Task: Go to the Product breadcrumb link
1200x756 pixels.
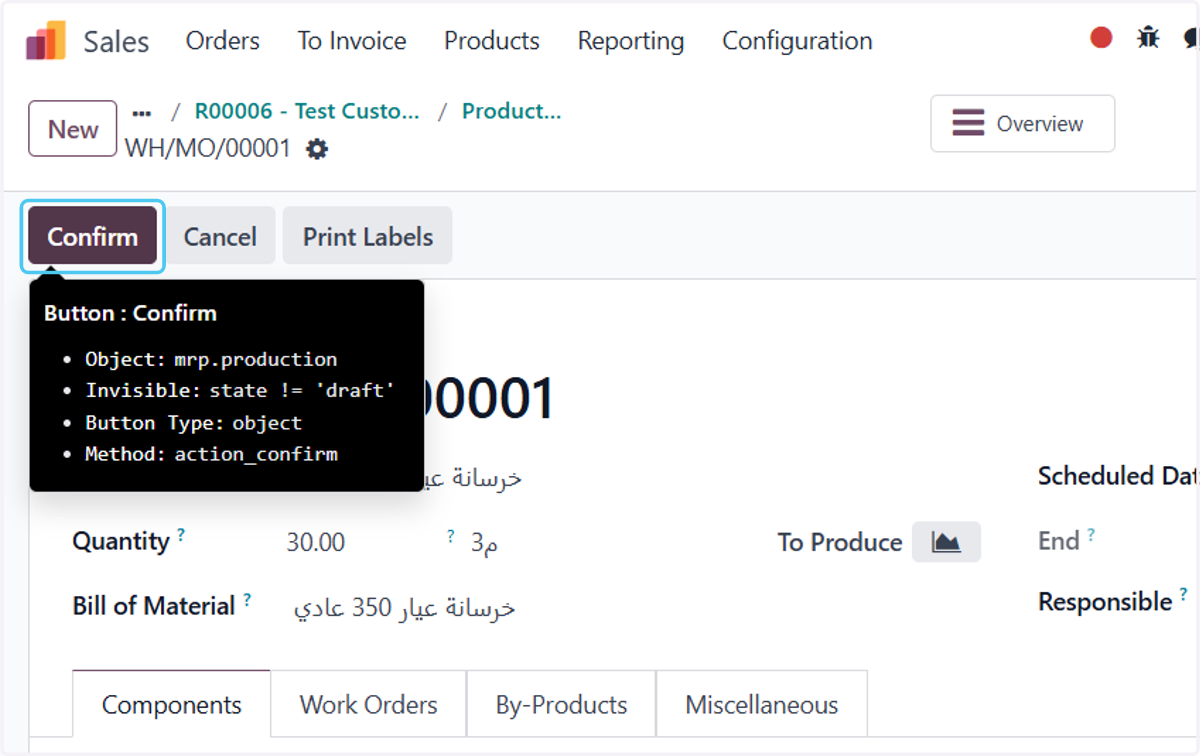Action: point(511,111)
